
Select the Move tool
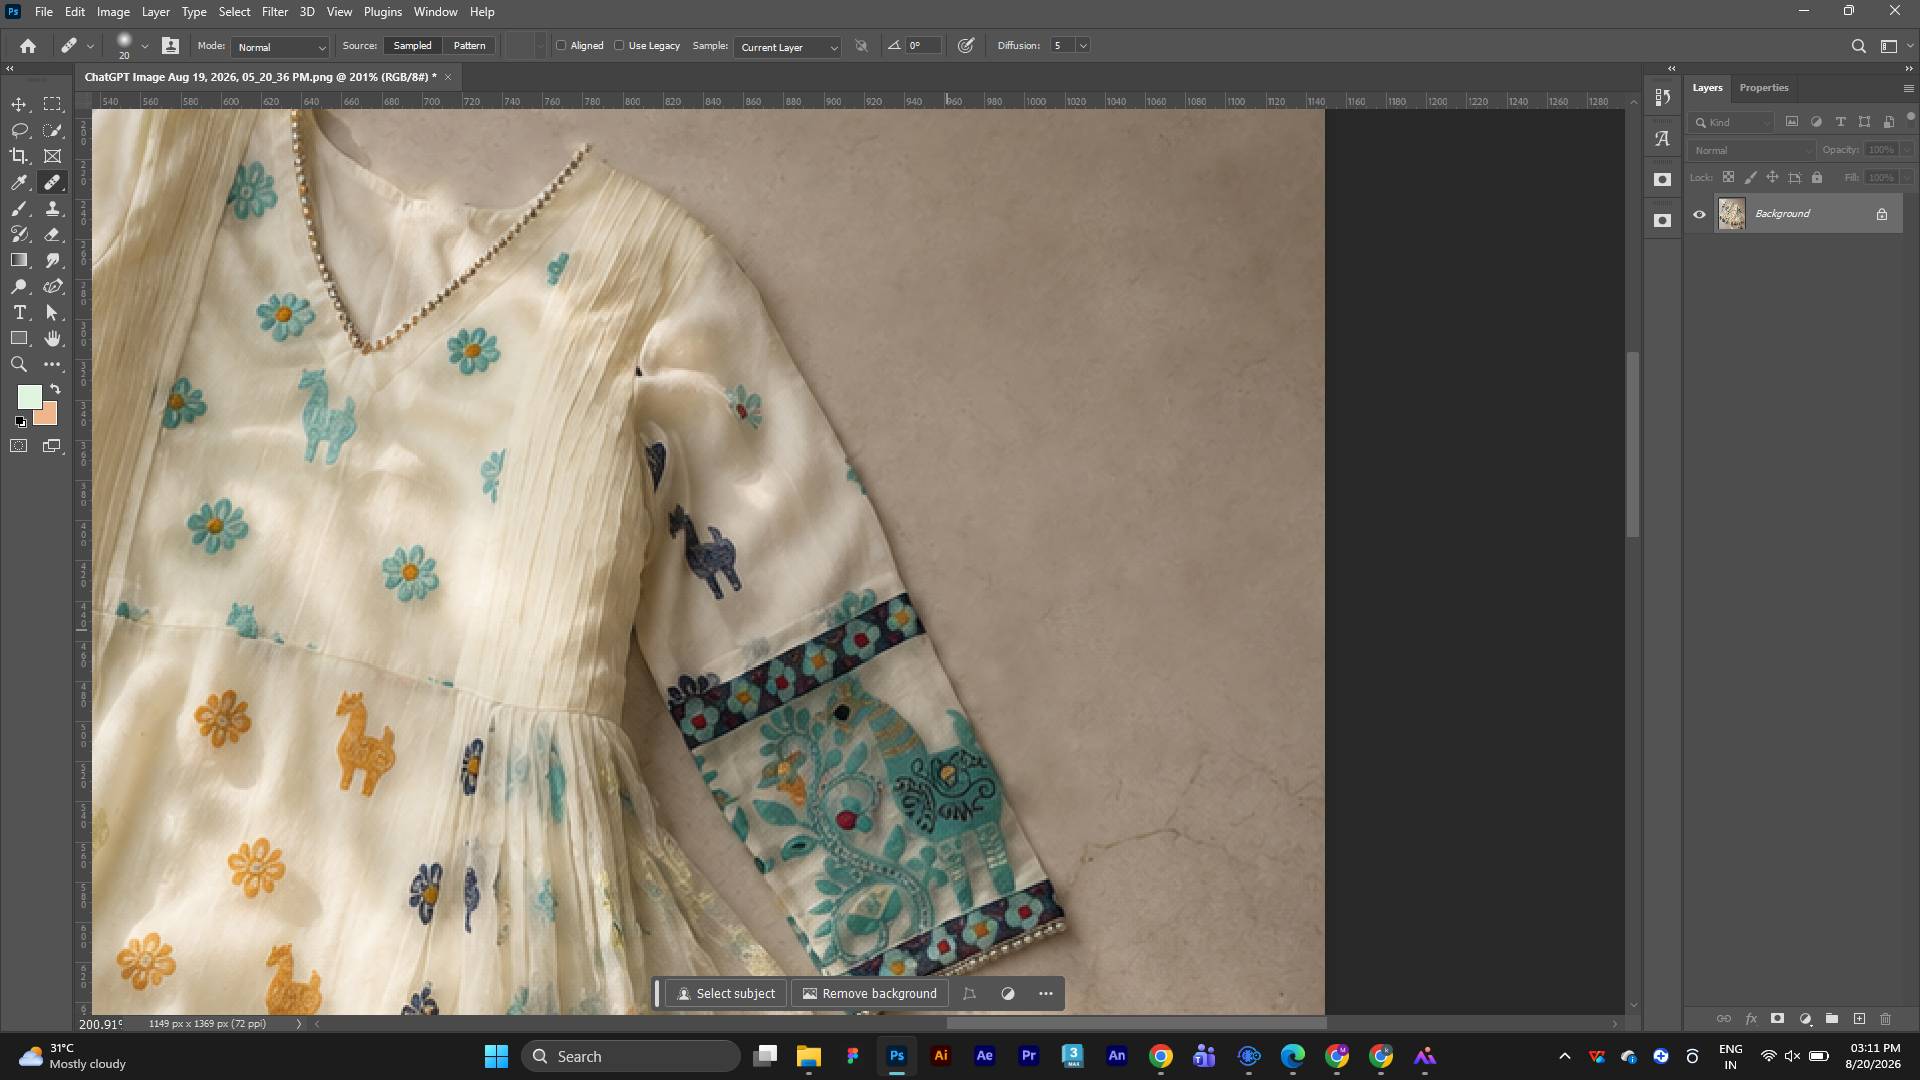point(19,104)
